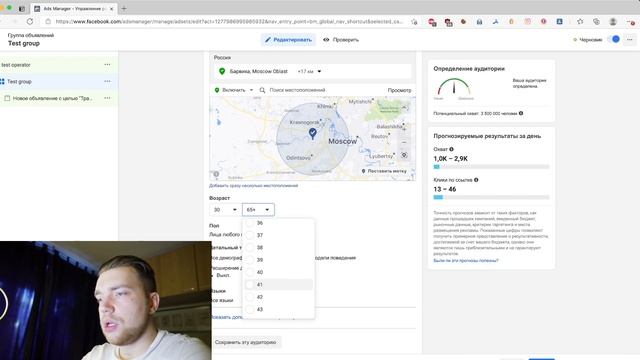Close the Ads Manager browser tab
The image size is (640, 360).
[x=111, y=9]
